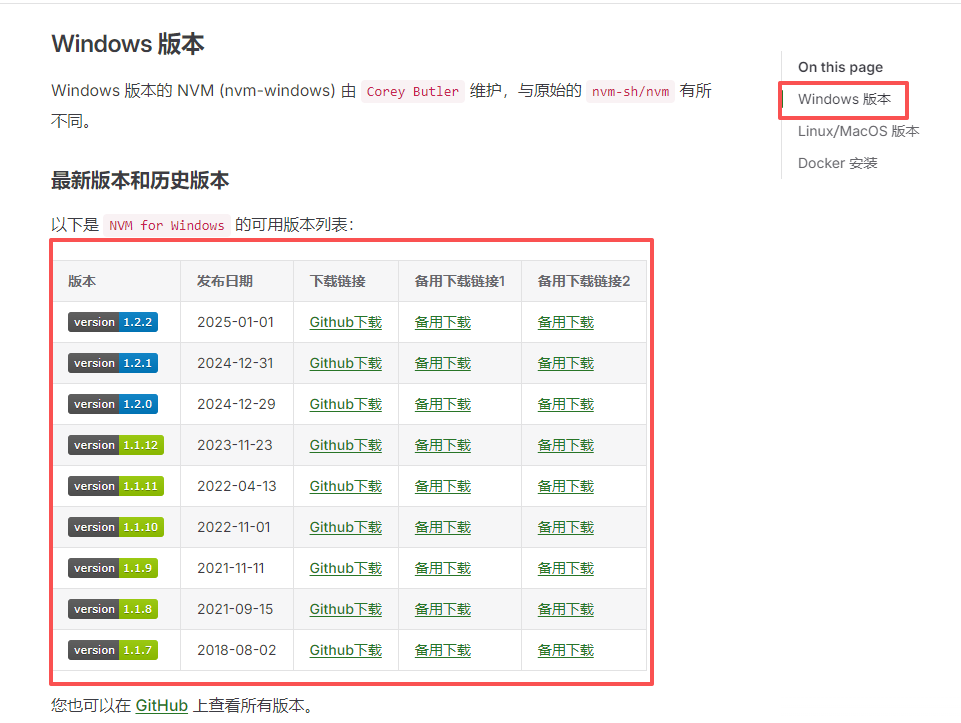
Task: Click the 备用下载链接2 column header
Action: [x=583, y=281]
